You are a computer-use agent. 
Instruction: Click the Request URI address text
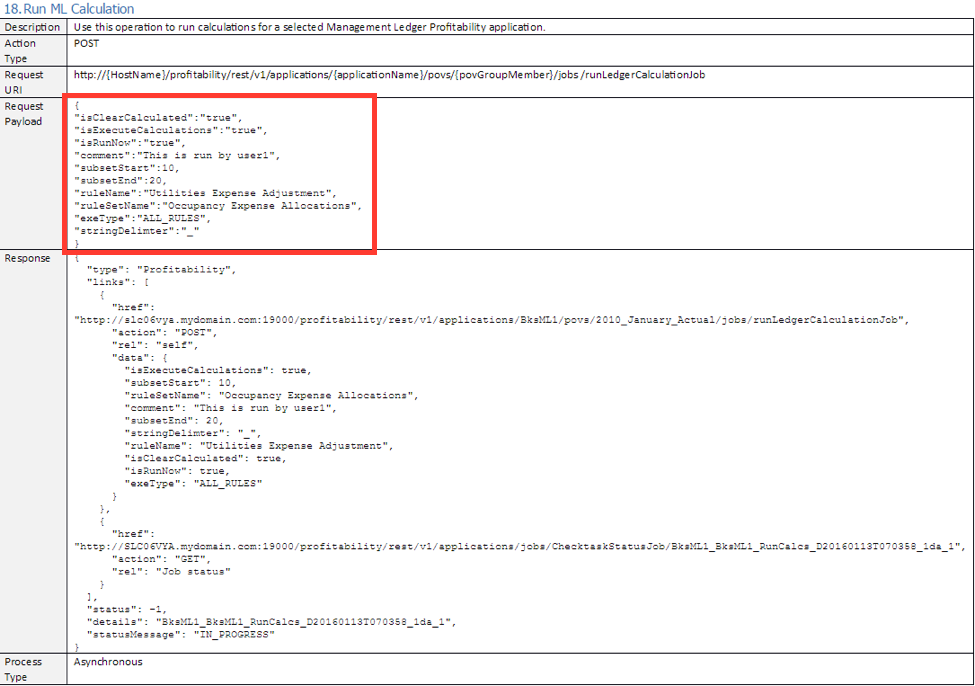tap(395, 75)
